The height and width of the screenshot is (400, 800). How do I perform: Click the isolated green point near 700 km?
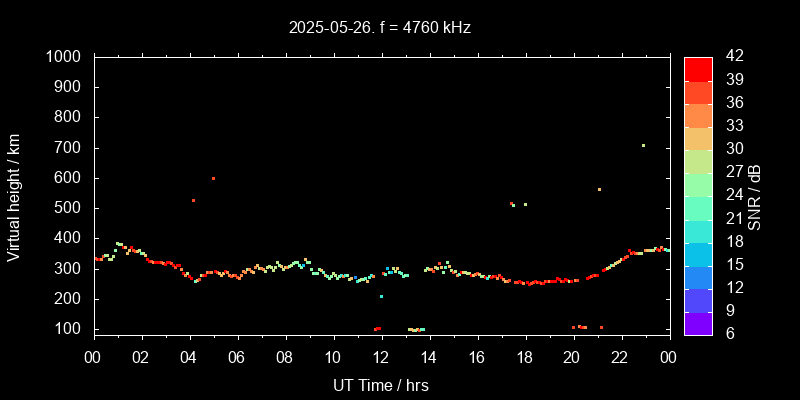(643, 146)
